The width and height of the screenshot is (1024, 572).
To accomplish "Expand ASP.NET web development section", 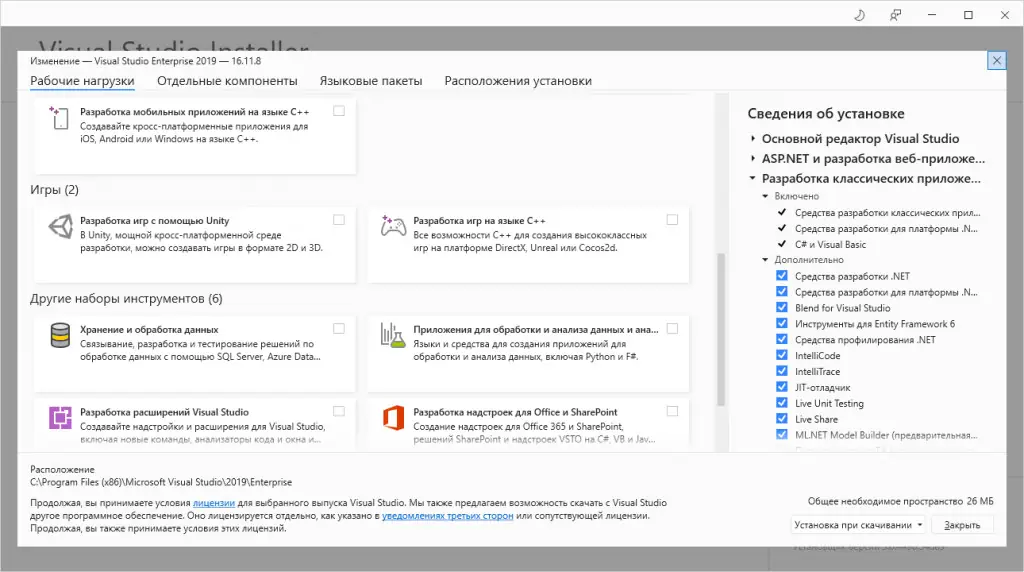I will point(753,158).
